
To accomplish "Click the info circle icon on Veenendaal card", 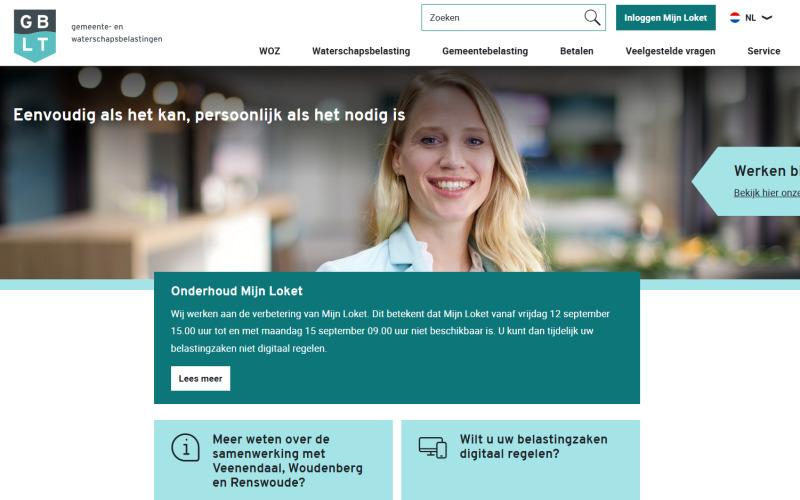I will click(x=185, y=447).
